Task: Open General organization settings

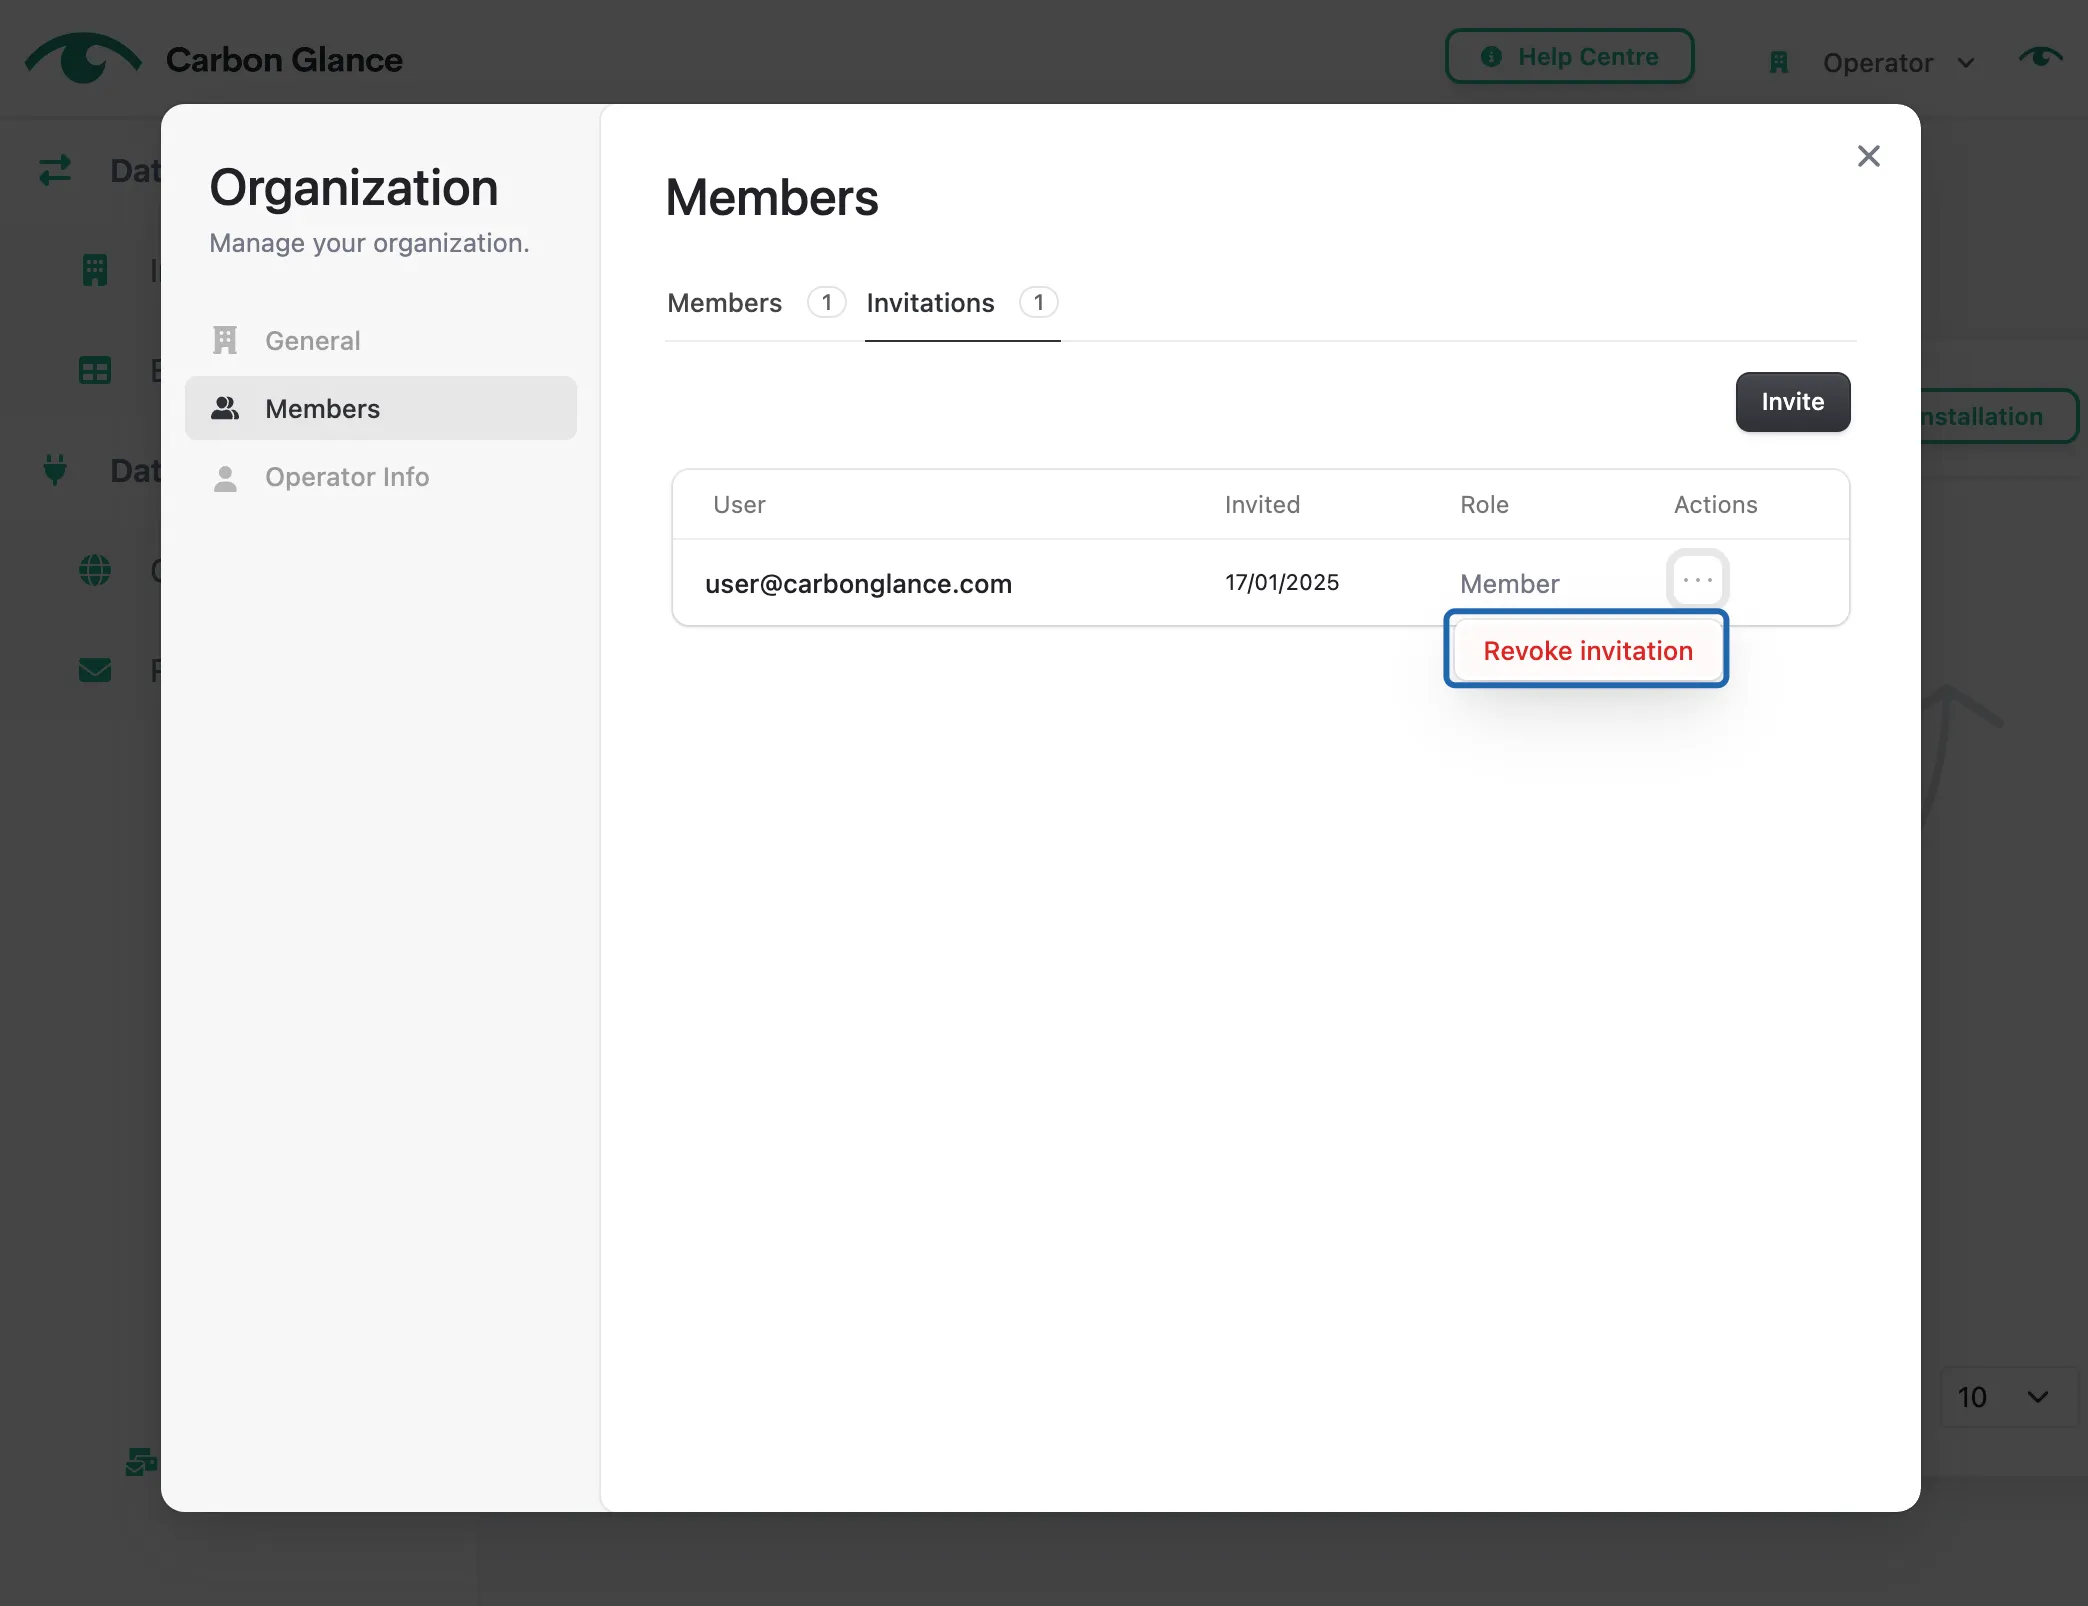Action: [381, 341]
